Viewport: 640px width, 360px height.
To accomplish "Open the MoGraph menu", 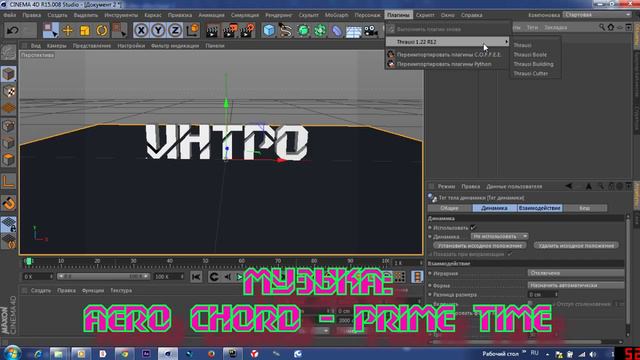I will tap(336, 15).
